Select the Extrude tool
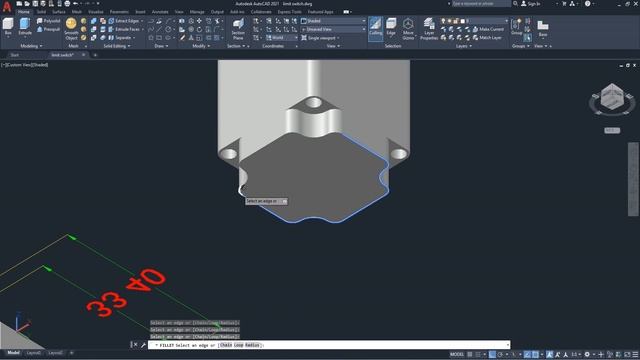The image size is (640, 360). 25,27
